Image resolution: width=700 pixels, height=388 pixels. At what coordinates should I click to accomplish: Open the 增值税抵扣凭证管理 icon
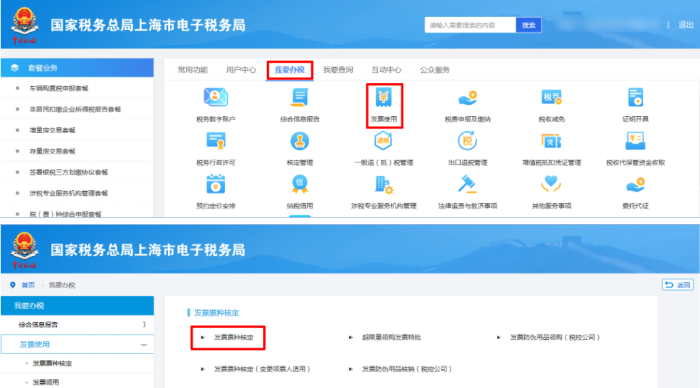(551, 141)
